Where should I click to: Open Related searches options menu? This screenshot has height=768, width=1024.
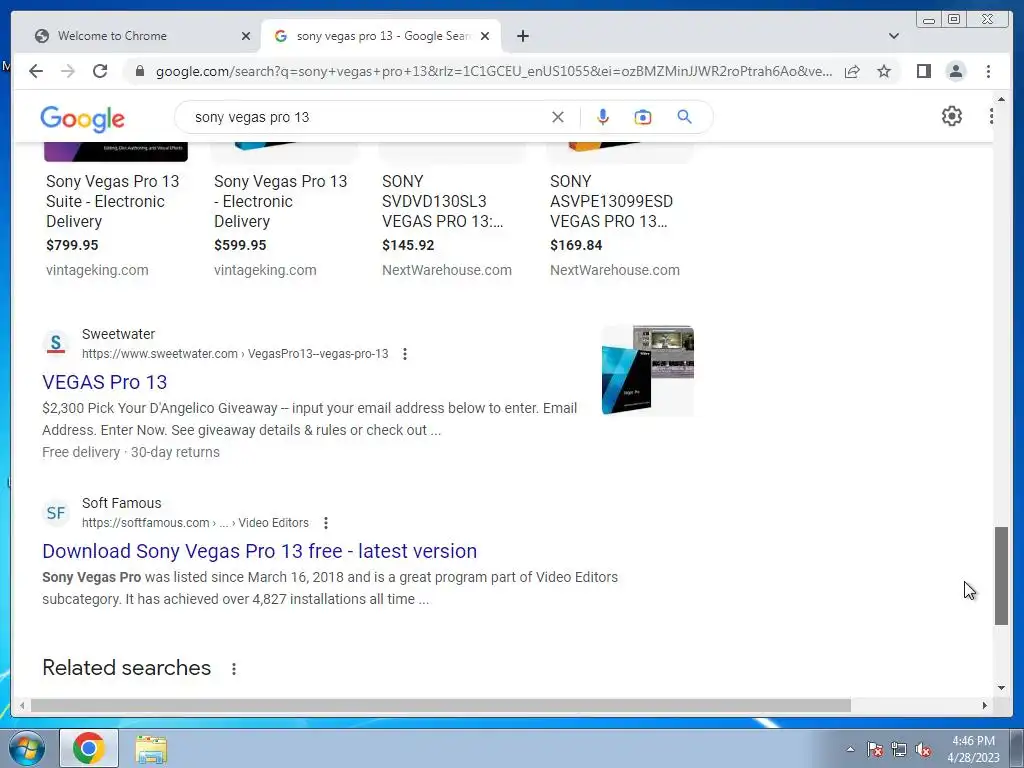tap(234, 669)
